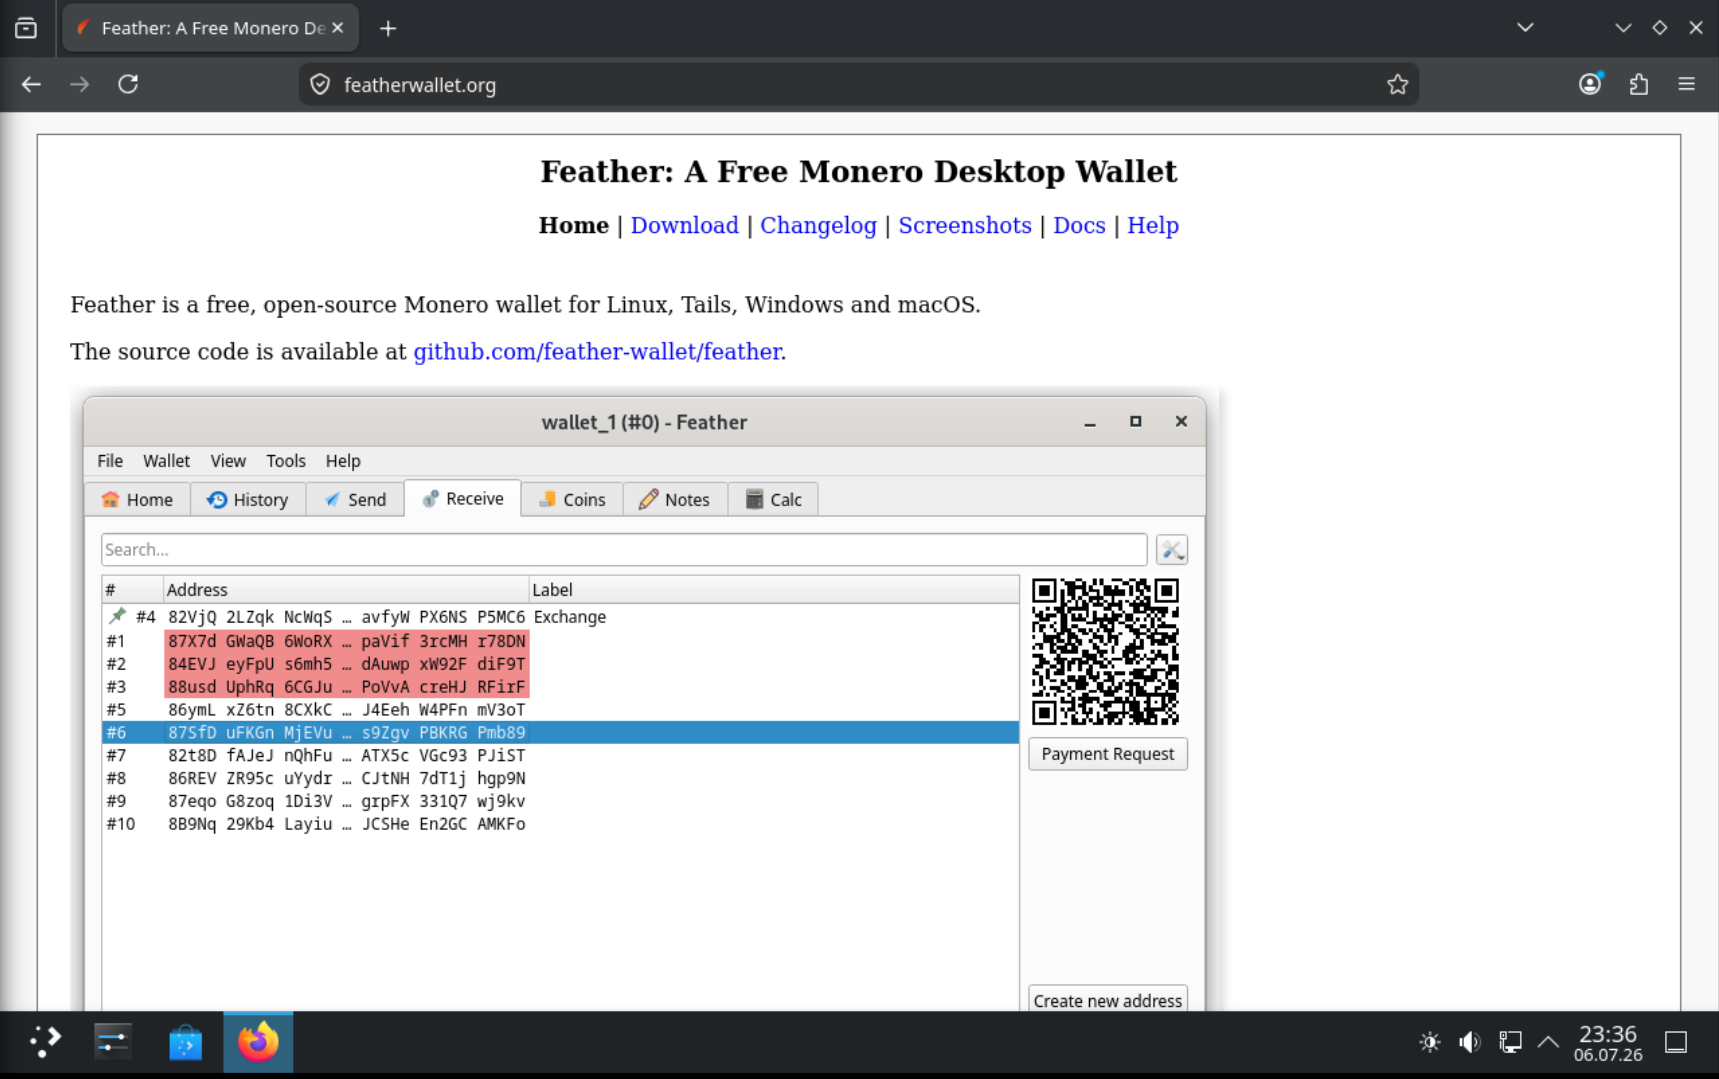1719x1079 pixels.
Task: Click the featherwallet.org address bar
Action: point(858,85)
